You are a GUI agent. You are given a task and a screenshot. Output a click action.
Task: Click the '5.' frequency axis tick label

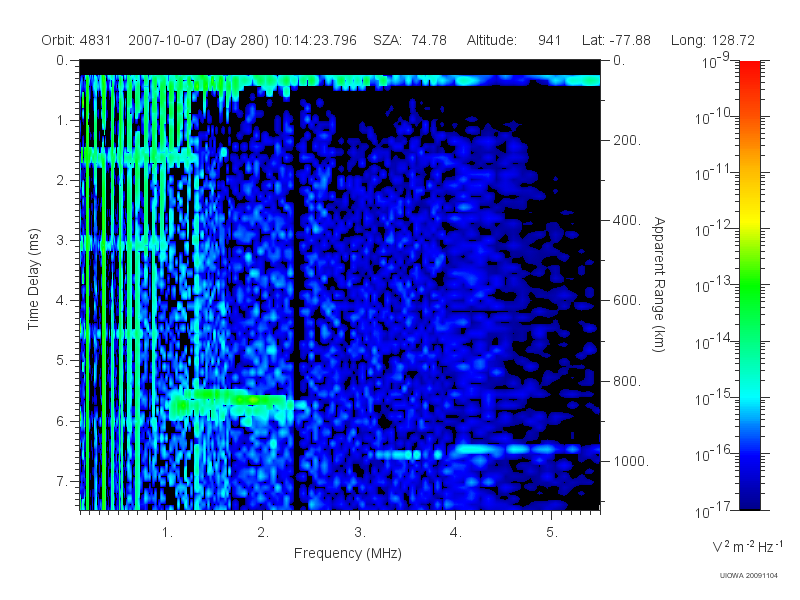[x=552, y=532]
